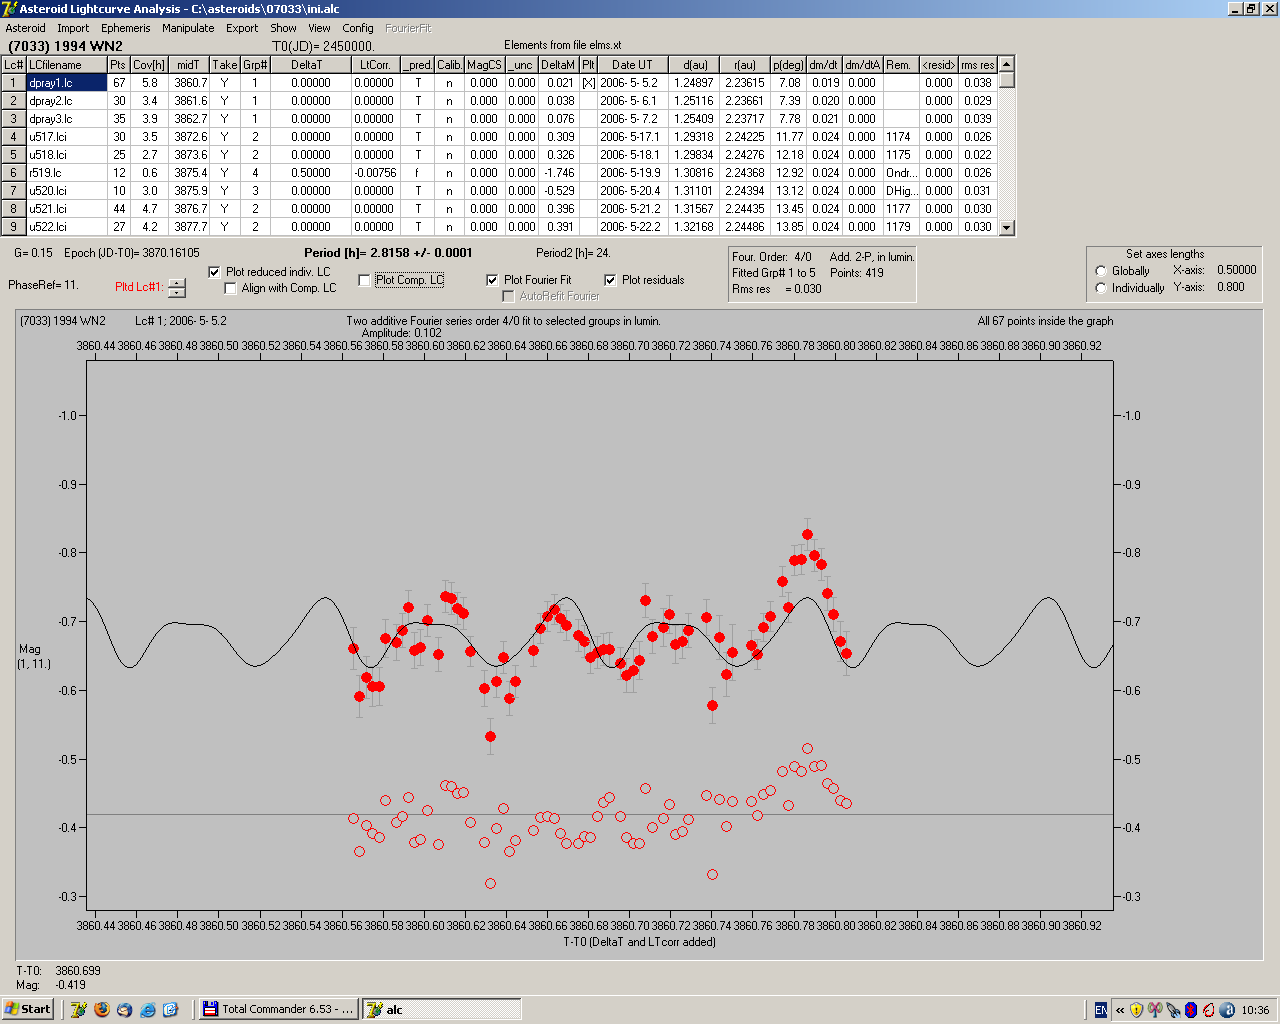Launch ALC from the quick launch bar
The width and height of the screenshot is (1280, 1024).
(x=78, y=1009)
